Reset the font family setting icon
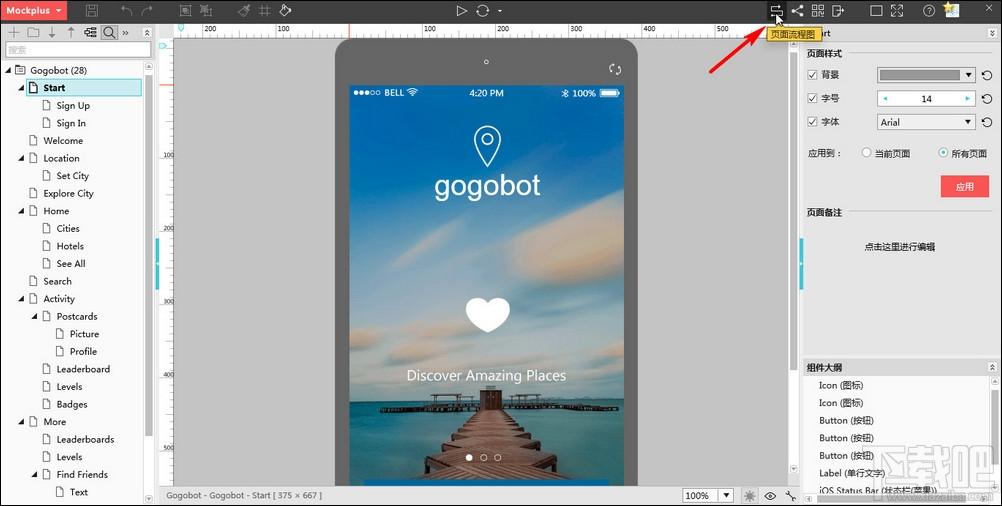 click(987, 122)
